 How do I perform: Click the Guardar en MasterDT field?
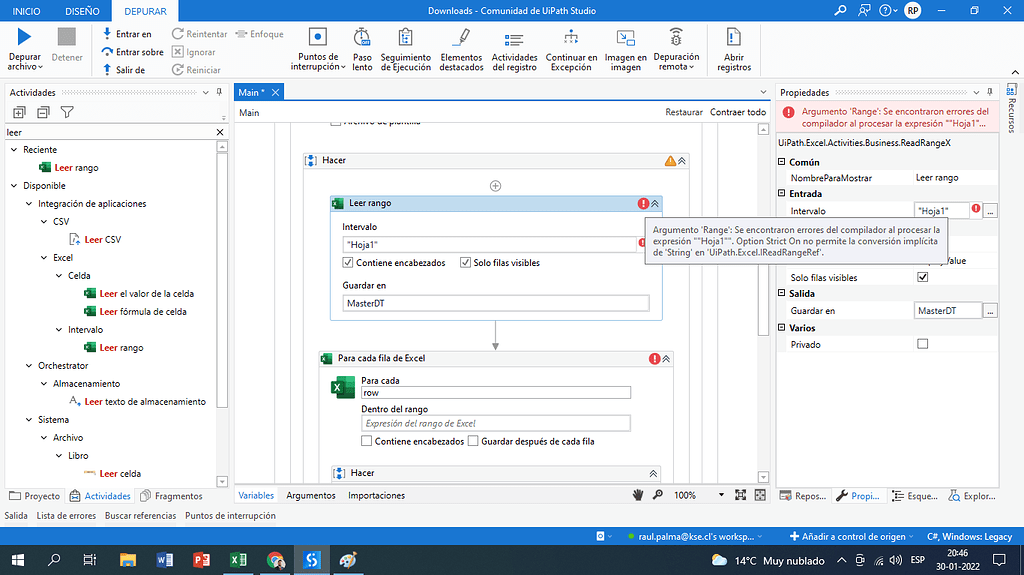pyautogui.click(x=496, y=303)
